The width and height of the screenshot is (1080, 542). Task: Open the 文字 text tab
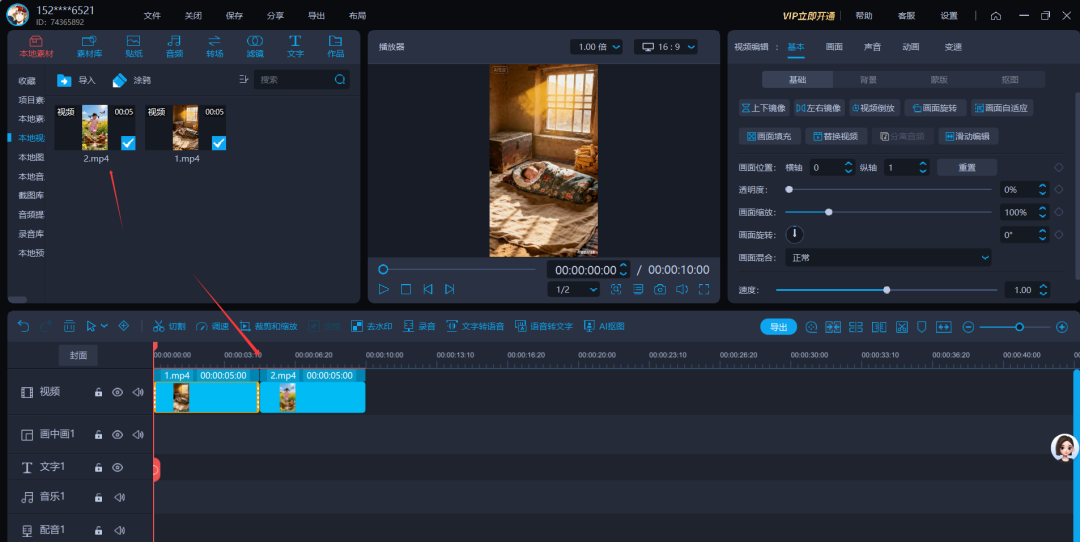tap(295, 47)
